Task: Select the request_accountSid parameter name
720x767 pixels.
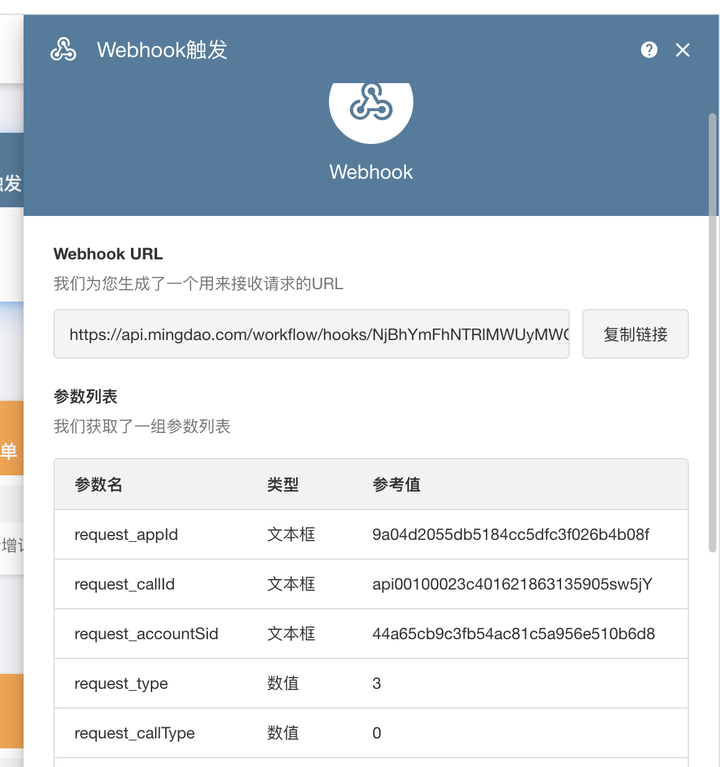Action: (146, 634)
